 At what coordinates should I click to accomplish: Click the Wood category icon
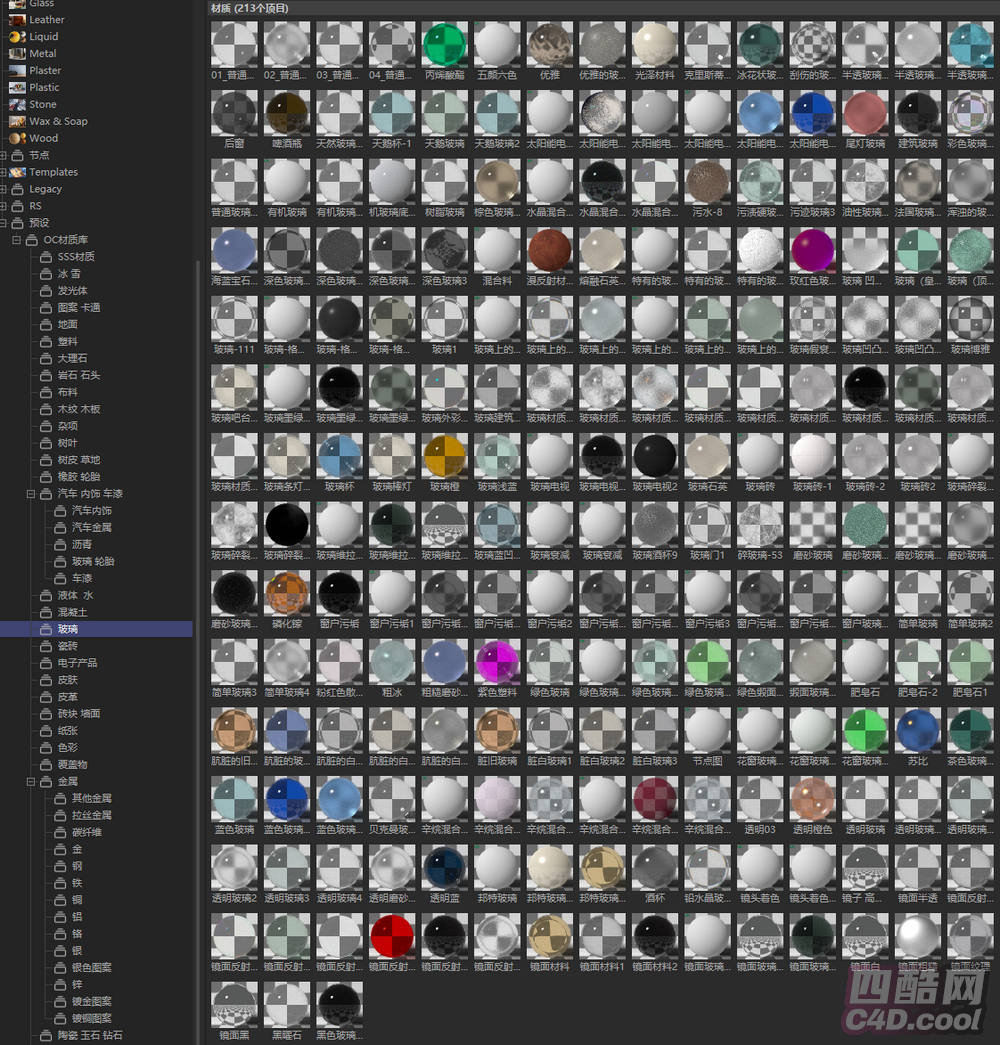pos(17,138)
